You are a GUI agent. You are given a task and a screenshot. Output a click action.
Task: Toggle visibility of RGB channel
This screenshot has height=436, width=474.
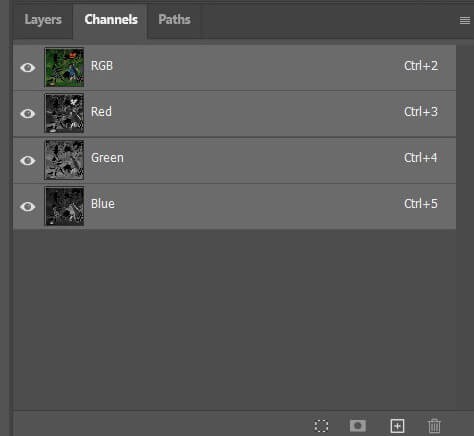(28, 68)
